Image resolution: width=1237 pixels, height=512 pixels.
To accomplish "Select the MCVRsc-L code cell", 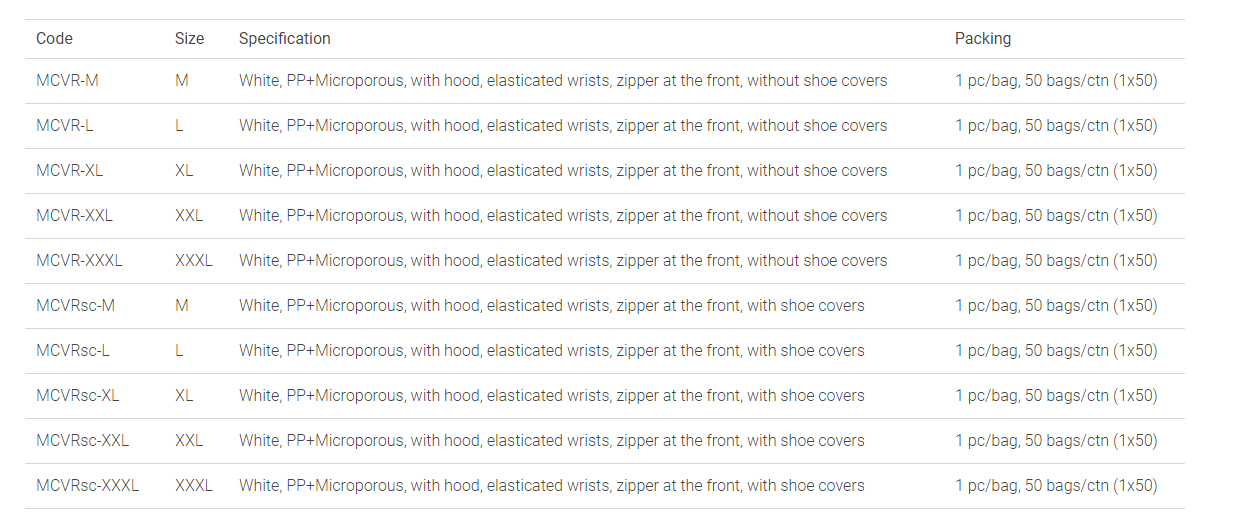I will click(72, 351).
